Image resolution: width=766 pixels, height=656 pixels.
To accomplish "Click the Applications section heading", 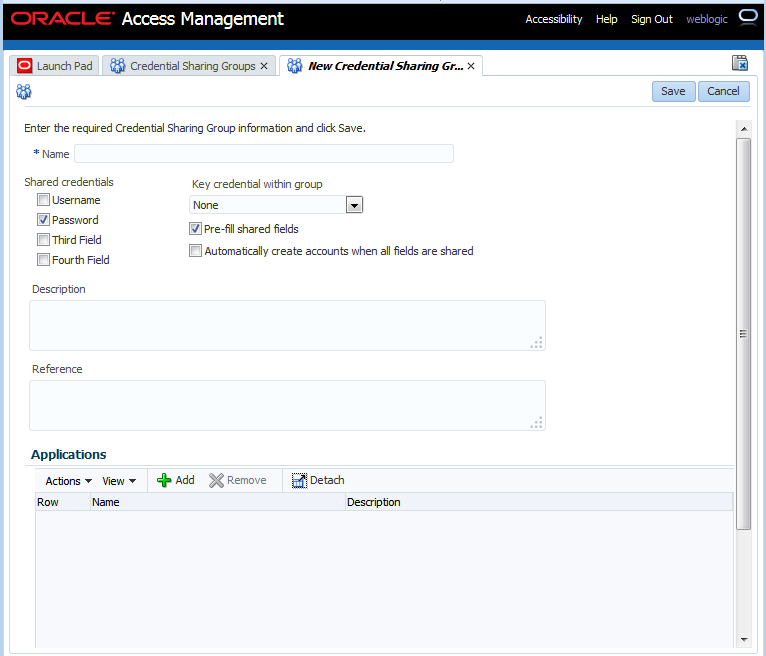I will pyautogui.click(x=68, y=454).
